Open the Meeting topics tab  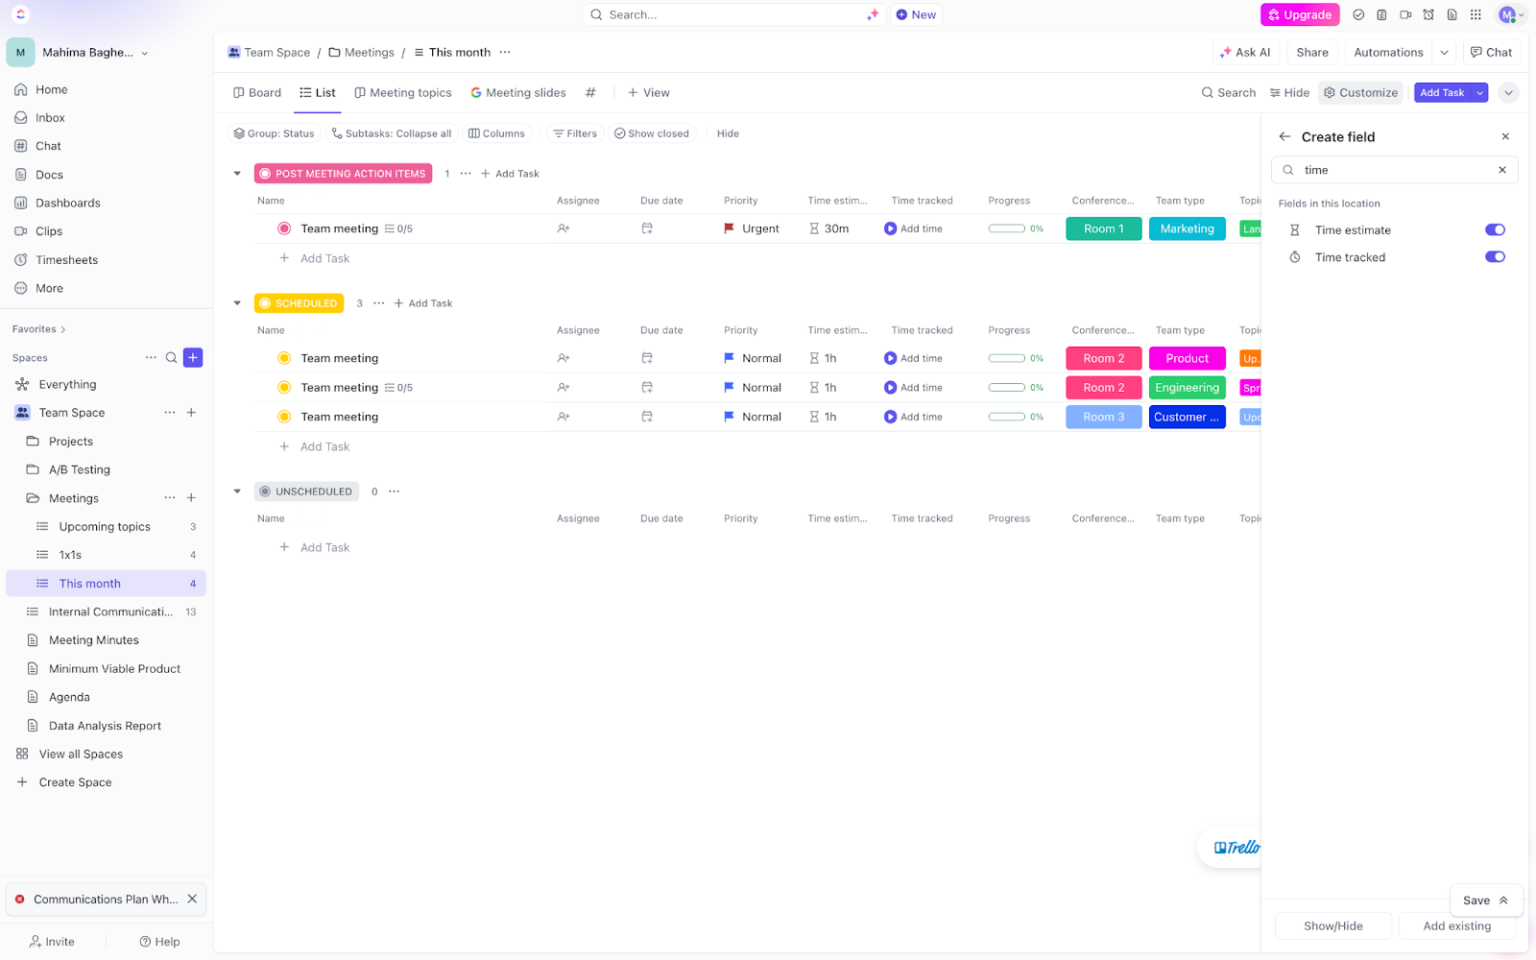tap(403, 92)
